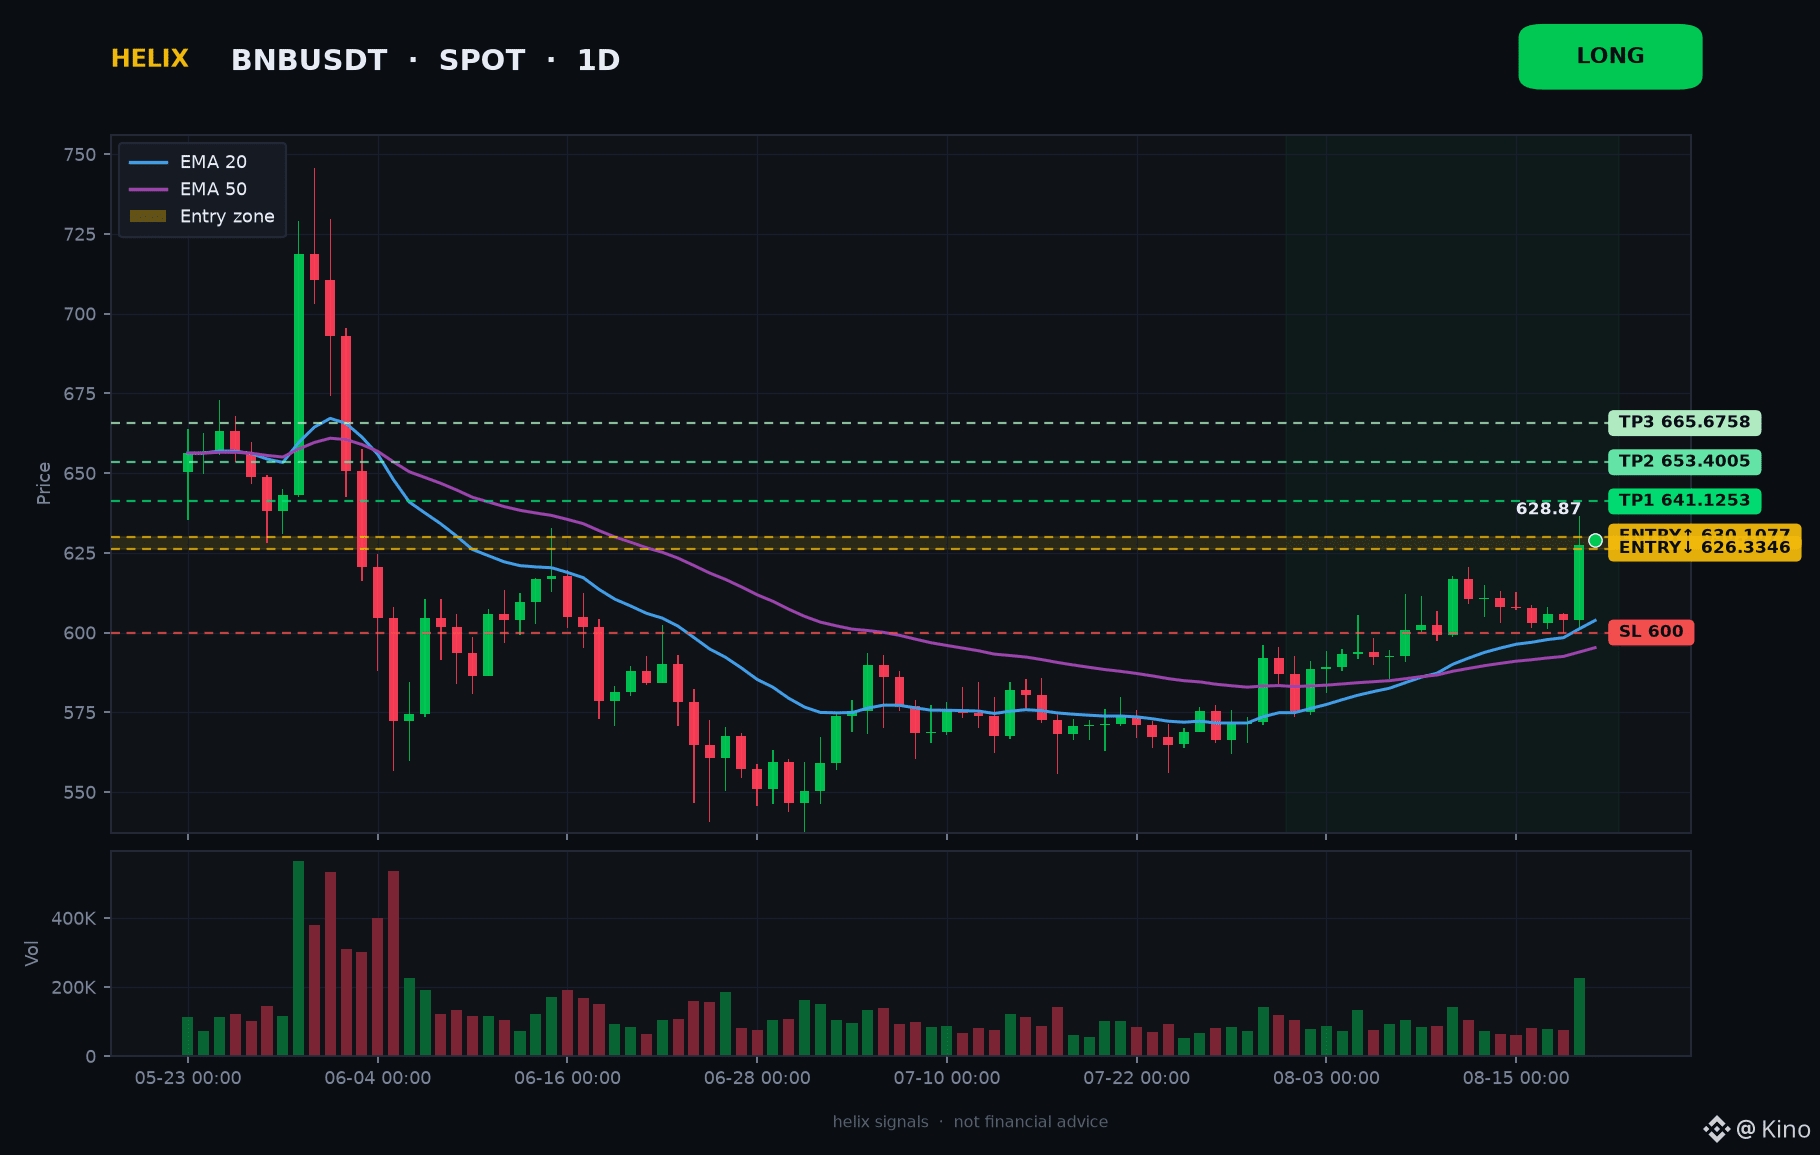Click the TP2 653.4005 price label
Viewport: 1820px width, 1155px height.
(1684, 461)
